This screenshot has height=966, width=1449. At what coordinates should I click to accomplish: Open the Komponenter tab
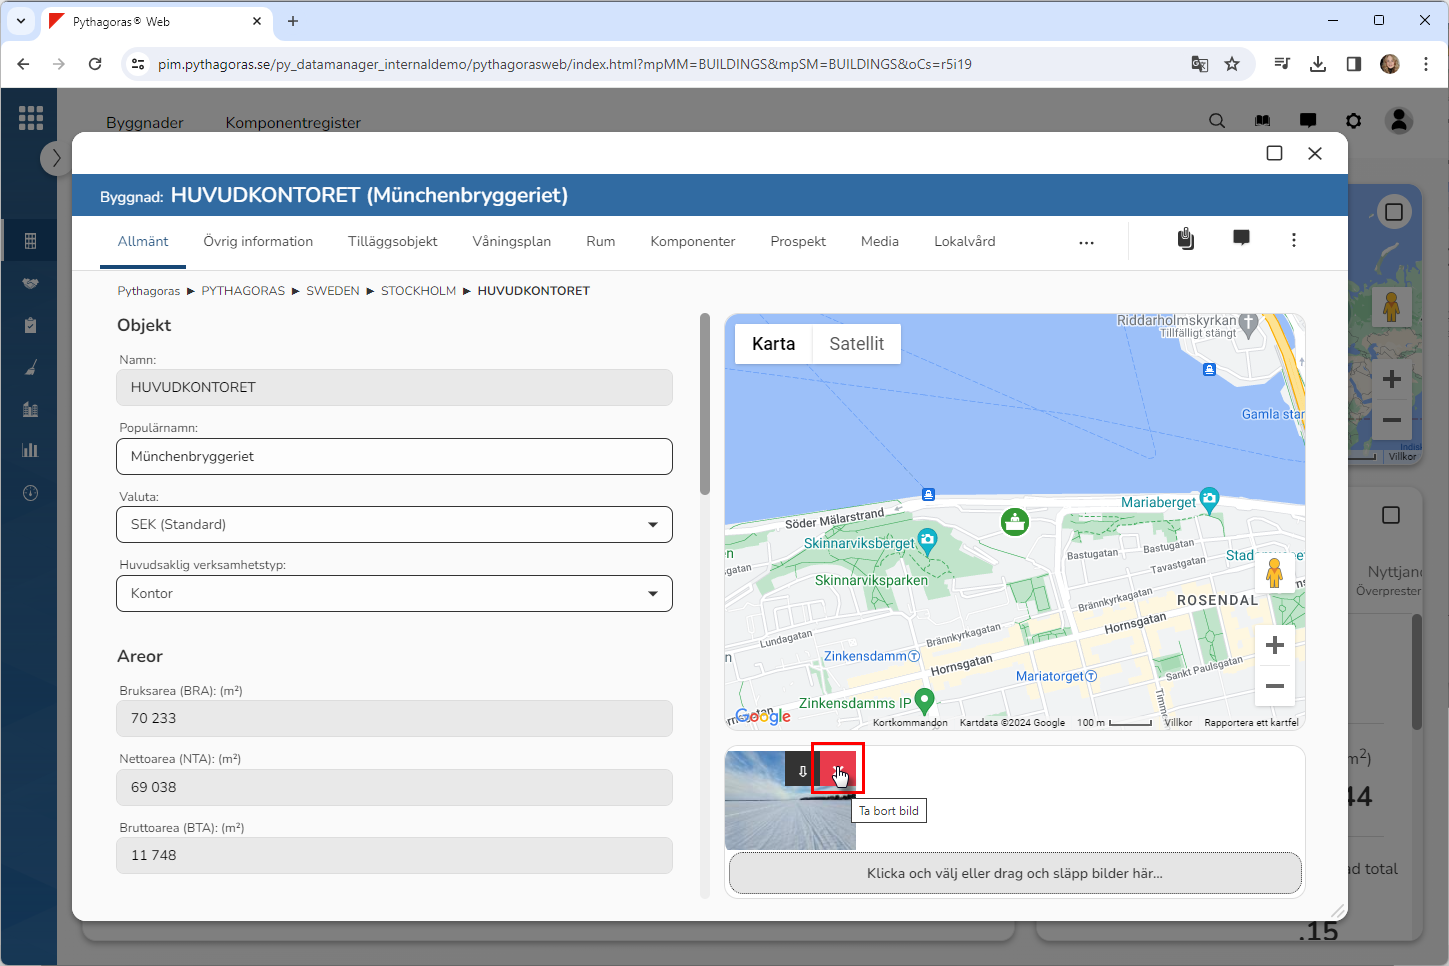692,242
